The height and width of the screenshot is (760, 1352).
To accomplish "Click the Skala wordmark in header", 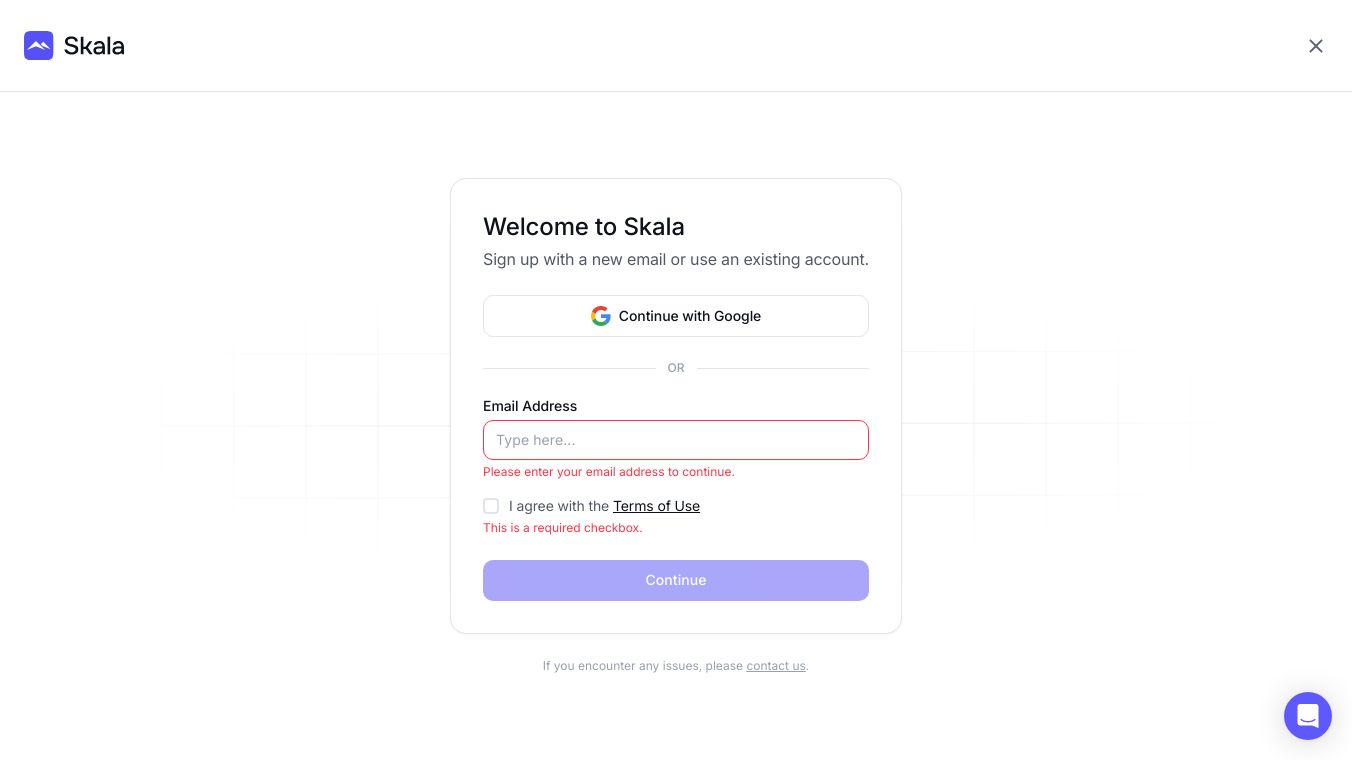I will click(94, 46).
